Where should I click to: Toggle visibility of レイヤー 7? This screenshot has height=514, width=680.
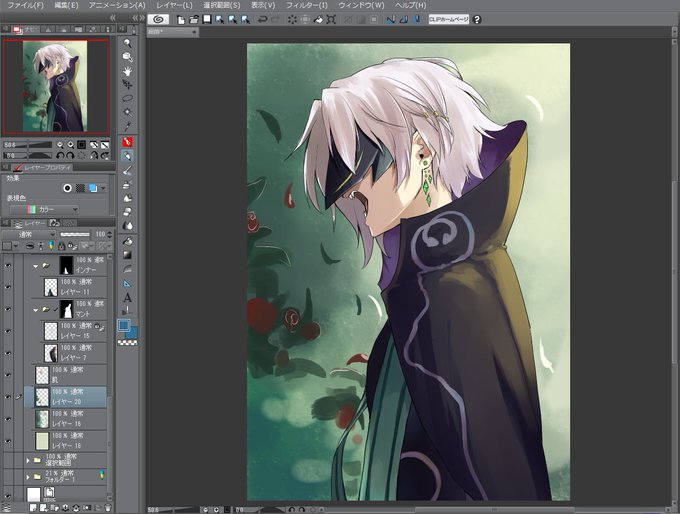[8, 353]
